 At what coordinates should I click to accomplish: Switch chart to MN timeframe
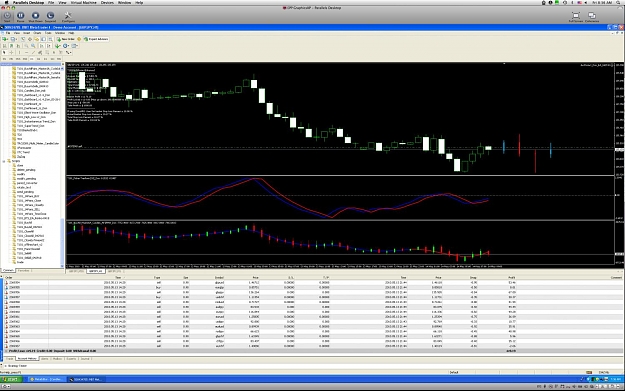tap(59, 59)
